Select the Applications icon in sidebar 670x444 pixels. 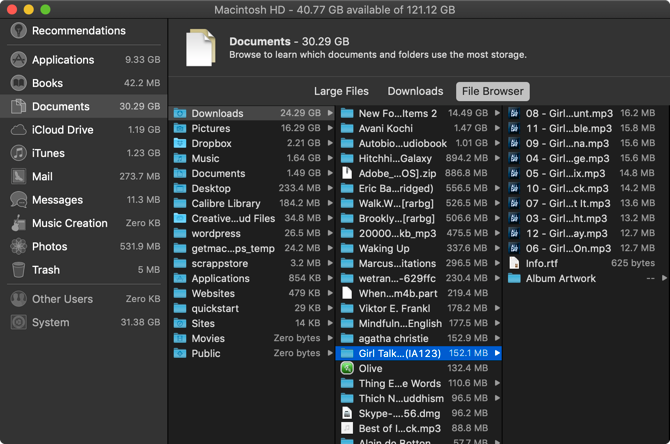pyautogui.click(x=18, y=60)
